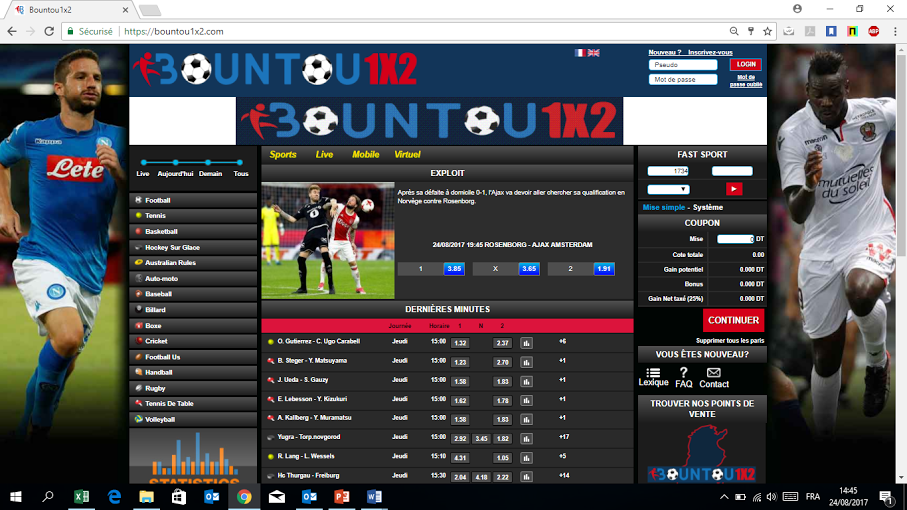Click the Pseudo username input field
This screenshot has width=907, height=510.
(x=683, y=65)
